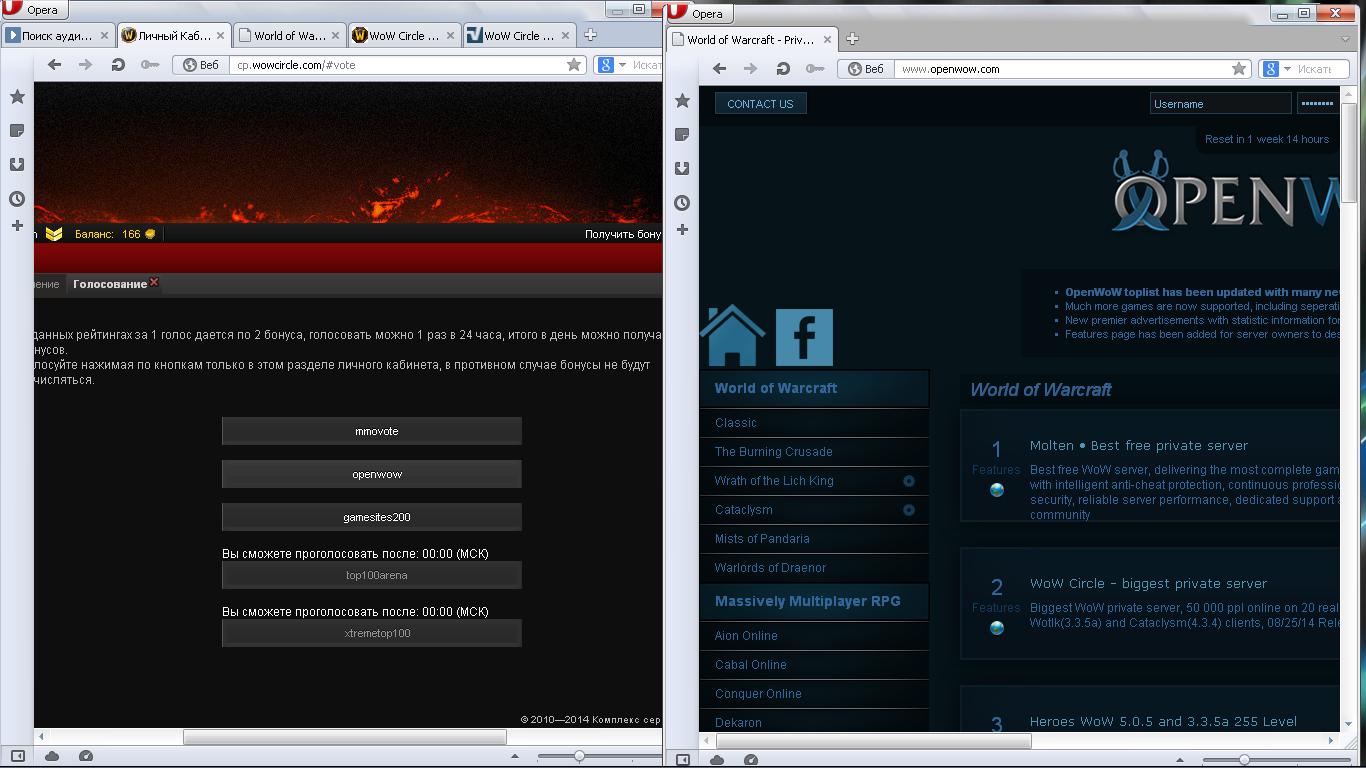Select World of Warcraft - Priv... tab in right window
This screenshot has width=1366, height=768.
point(752,39)
